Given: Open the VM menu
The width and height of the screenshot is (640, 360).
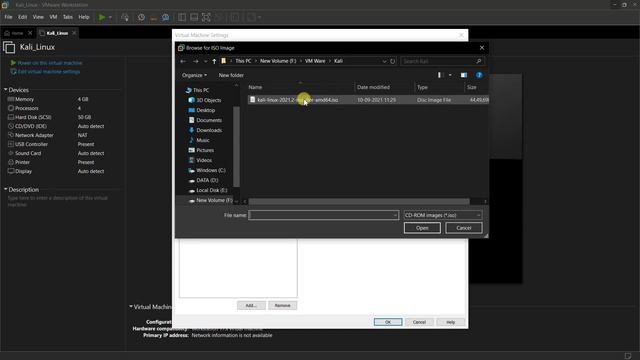Looking at the screenshot, I should [x=53, y=17].
